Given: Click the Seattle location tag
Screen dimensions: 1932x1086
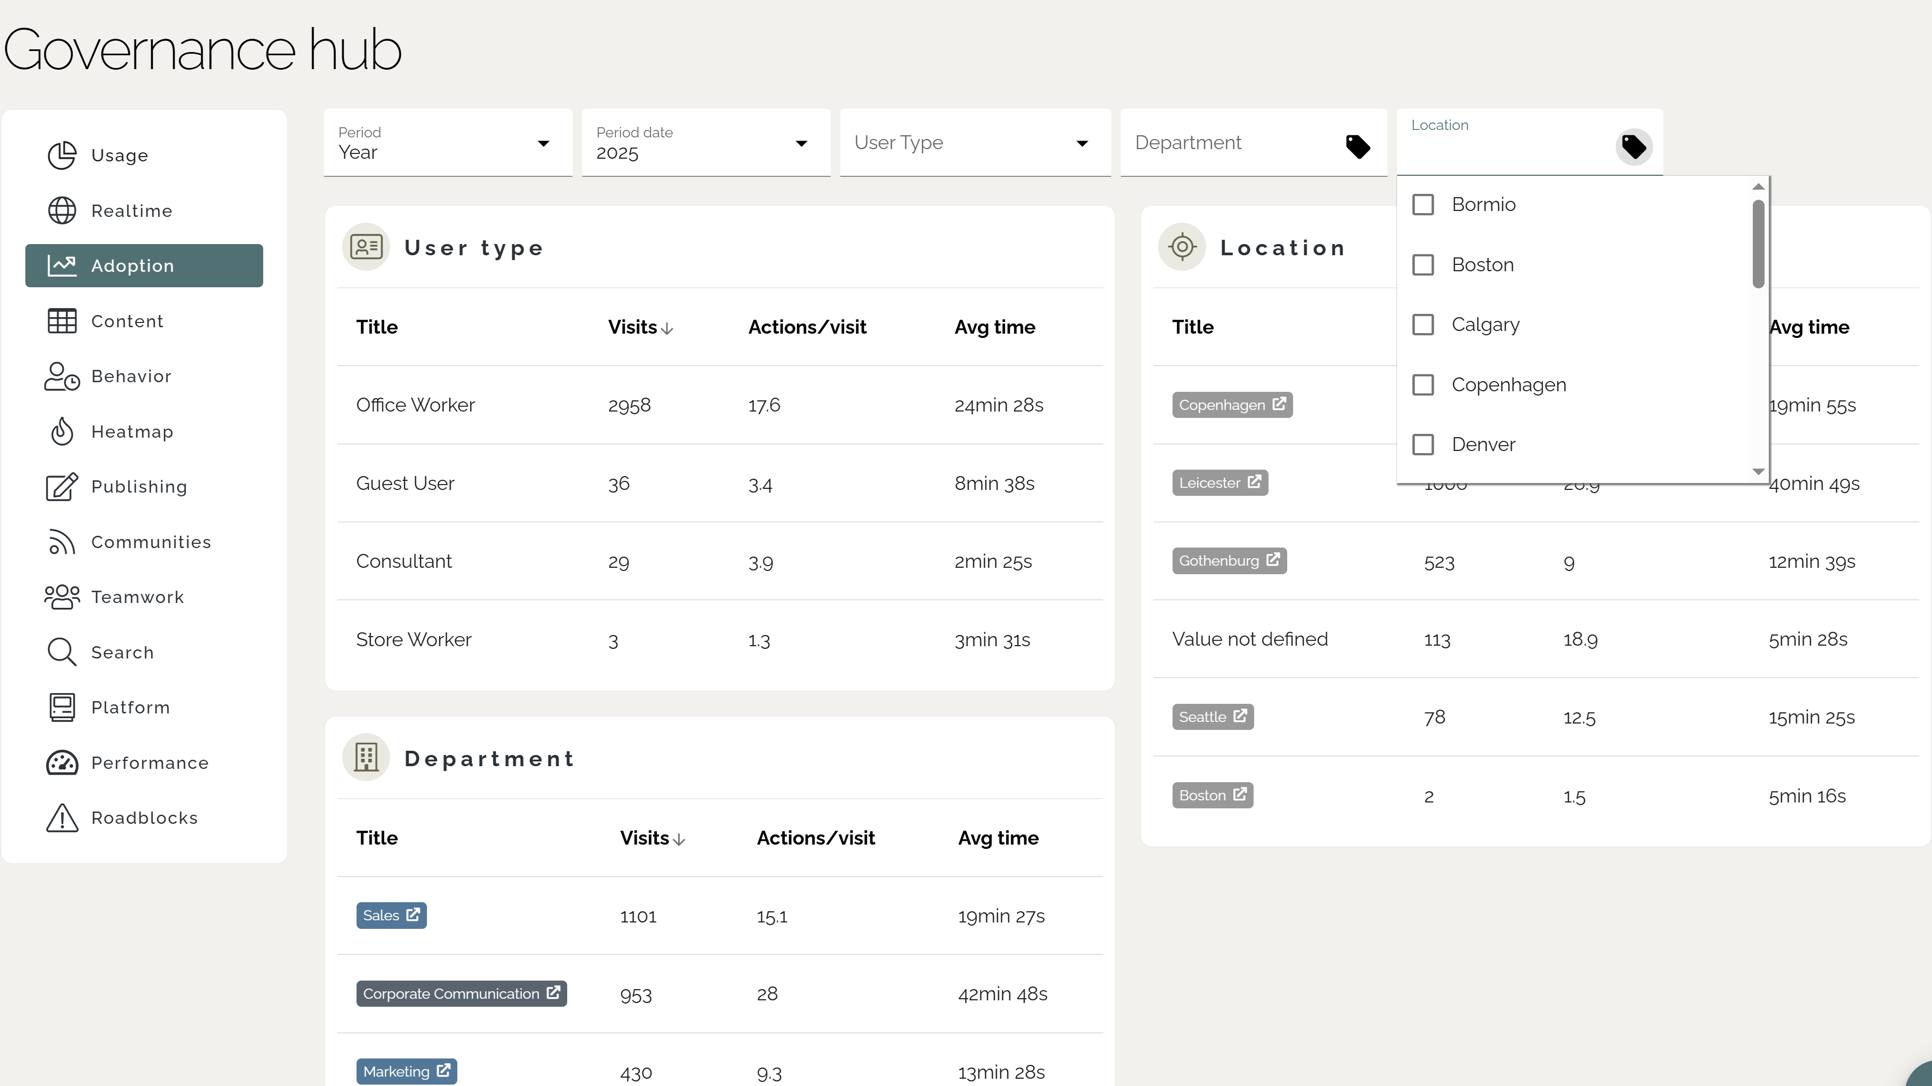Looking at the screenshot, I should click(1212, 716).
